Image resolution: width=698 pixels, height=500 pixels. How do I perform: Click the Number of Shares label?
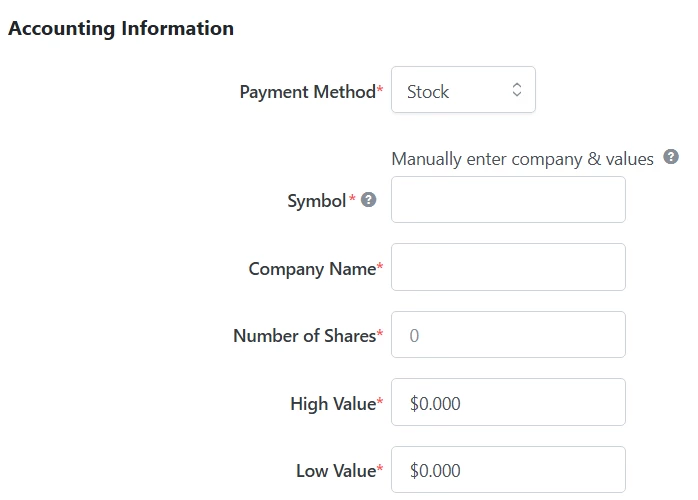[x=304, y=336]
